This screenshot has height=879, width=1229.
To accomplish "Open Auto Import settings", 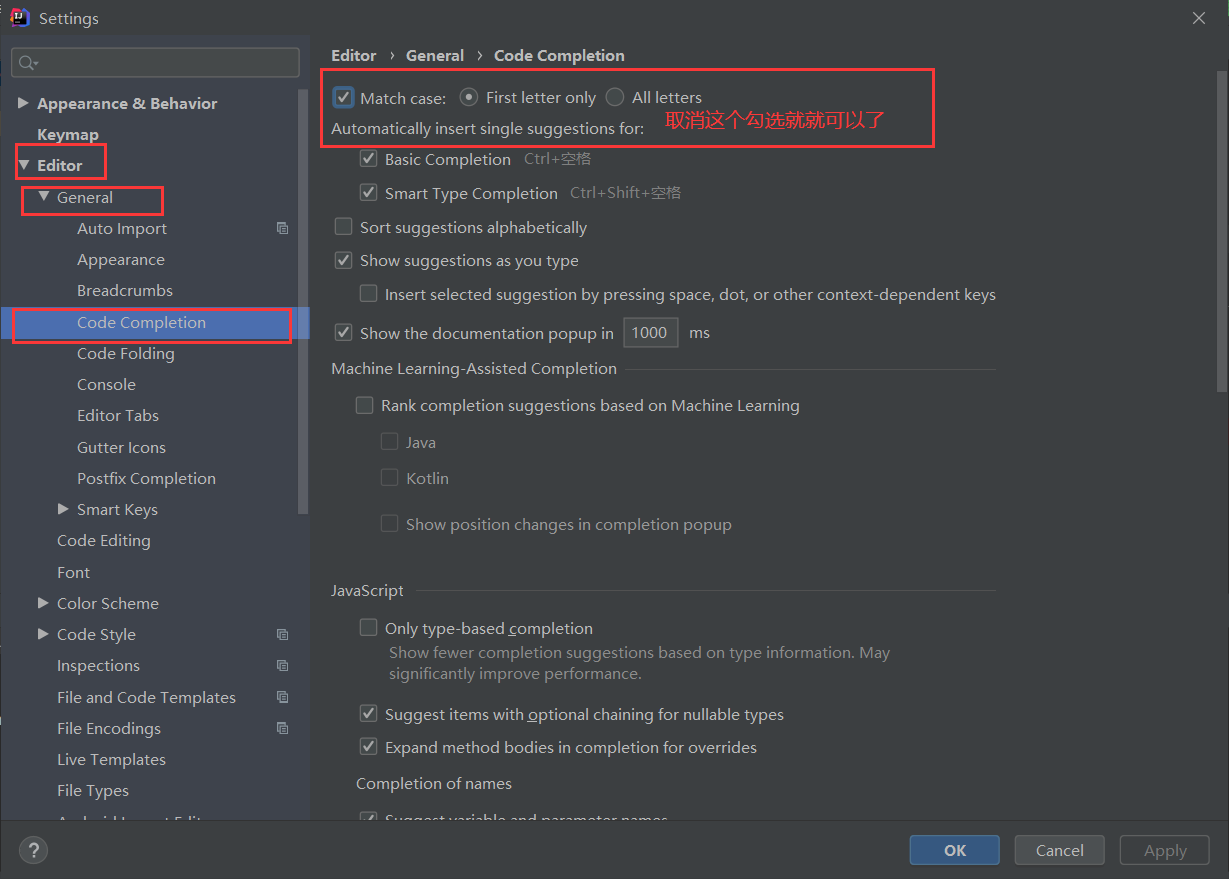I will click(122, 229).
